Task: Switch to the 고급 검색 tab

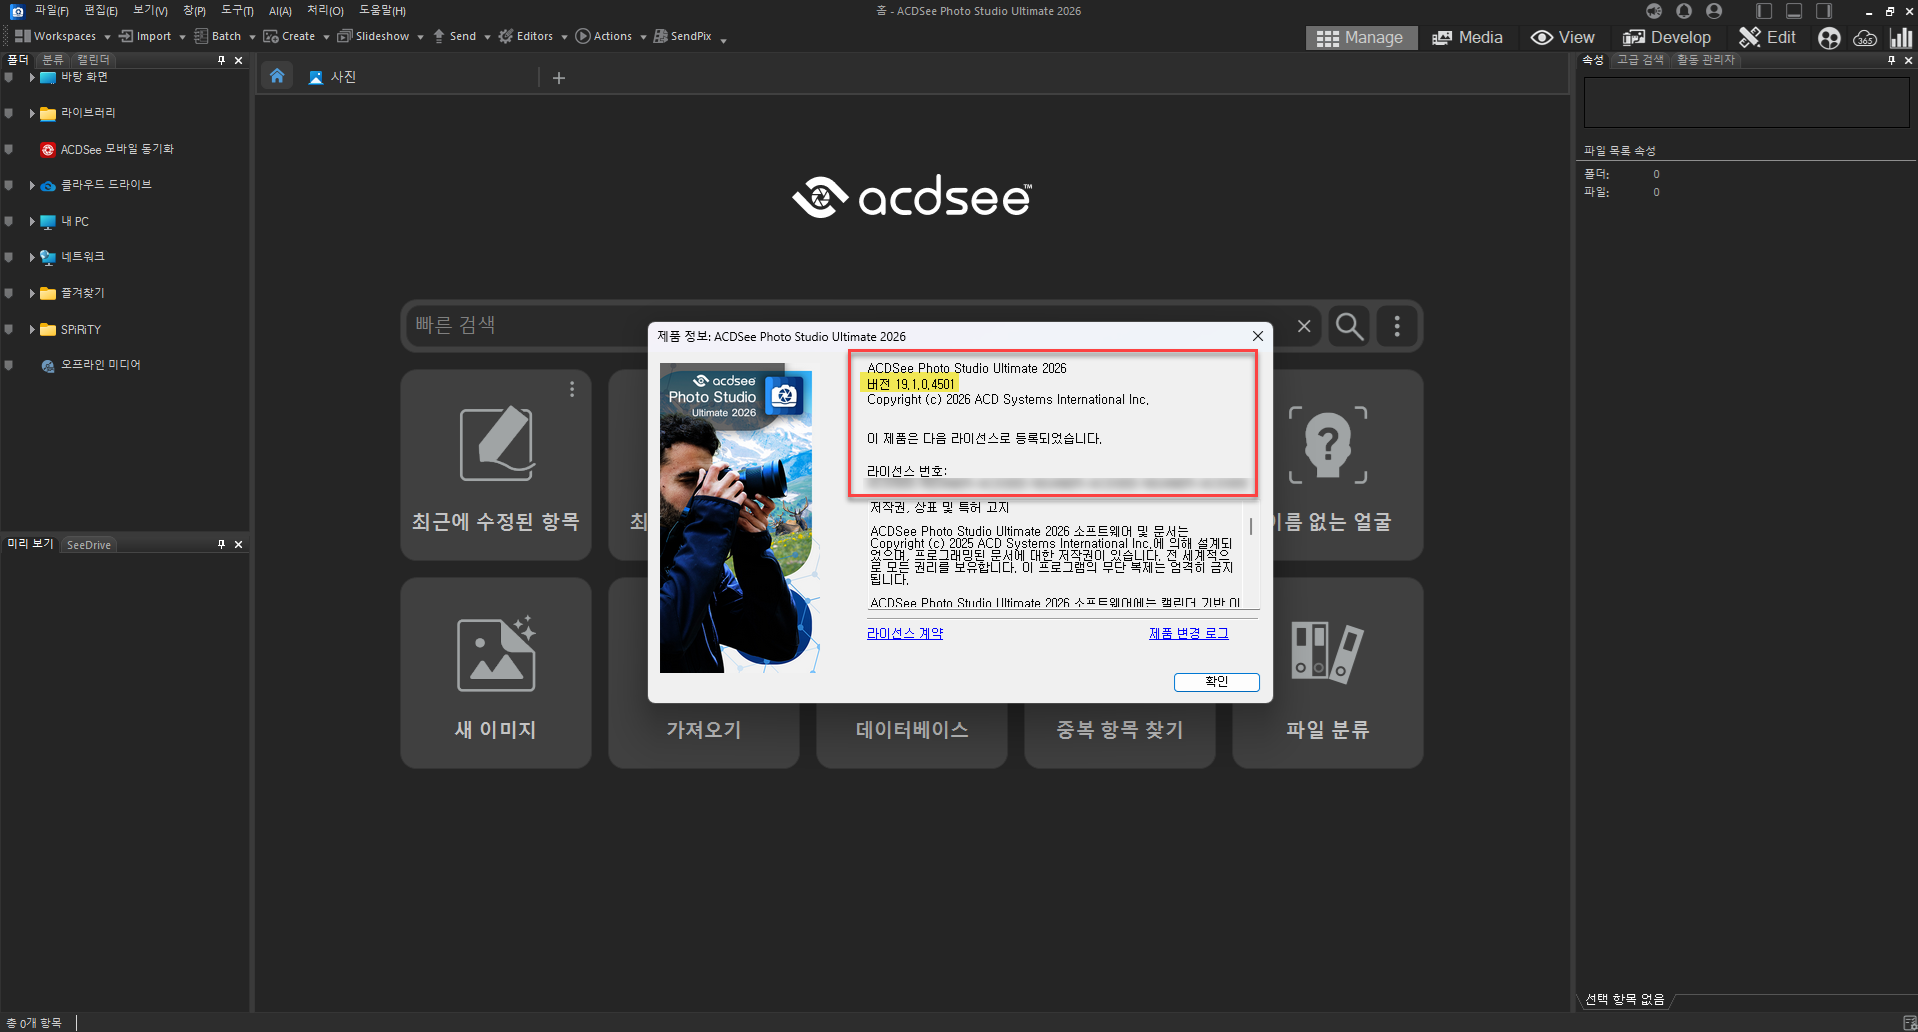Action: point(1640,60)
